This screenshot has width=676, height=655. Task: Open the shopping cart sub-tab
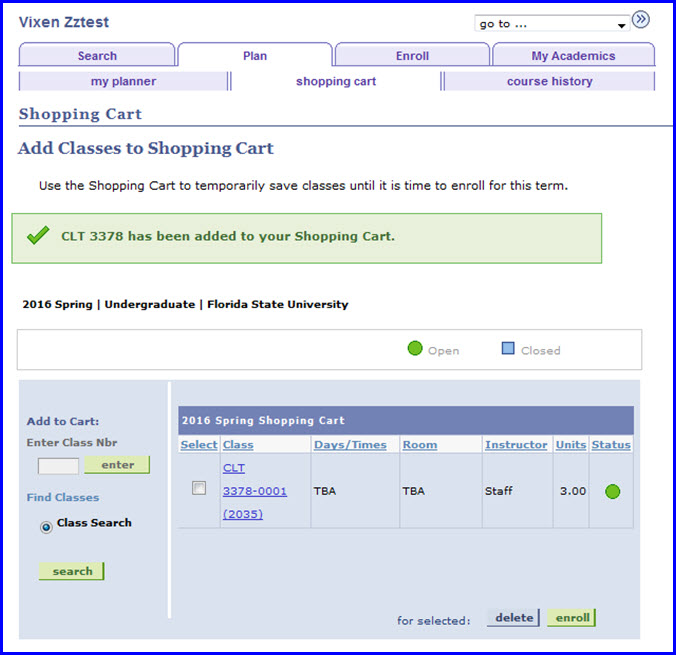coord(336,81)
